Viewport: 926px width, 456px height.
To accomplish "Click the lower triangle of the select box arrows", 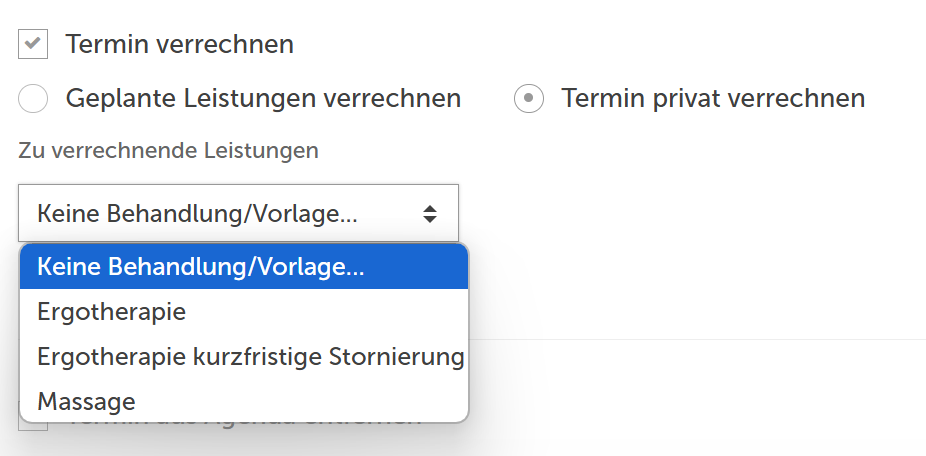I will (430, 219).
